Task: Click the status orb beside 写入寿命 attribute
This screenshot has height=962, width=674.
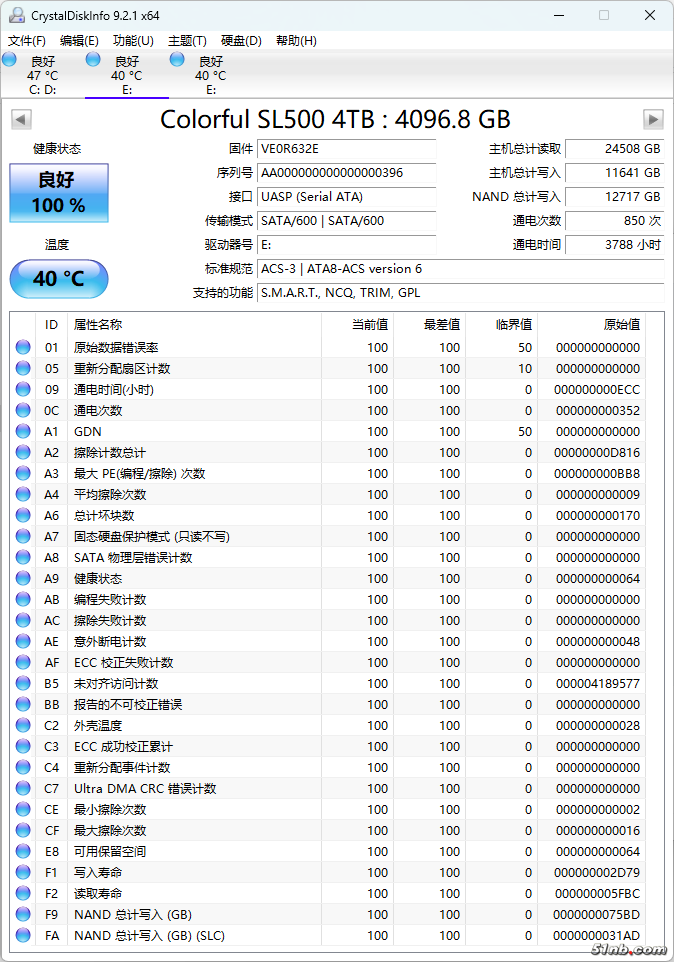Action: (x=23, y=873)
